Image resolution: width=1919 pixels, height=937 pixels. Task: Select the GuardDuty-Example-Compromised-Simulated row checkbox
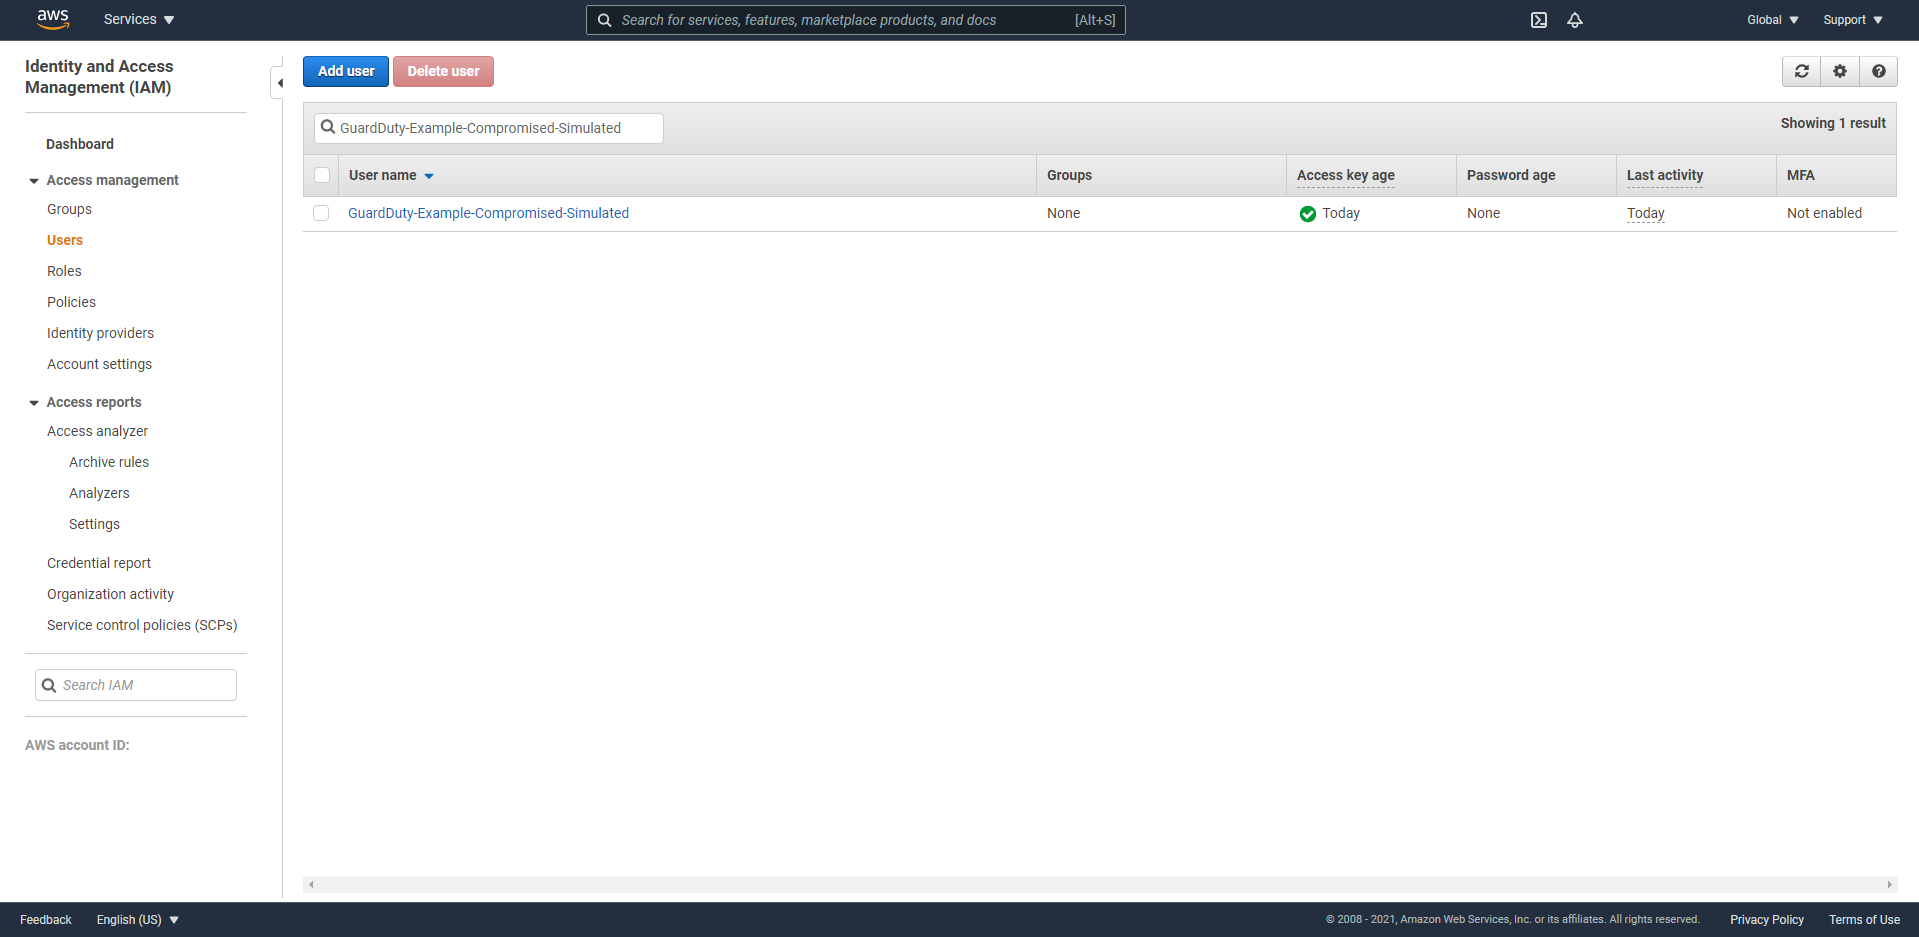[x=321, y=213]
